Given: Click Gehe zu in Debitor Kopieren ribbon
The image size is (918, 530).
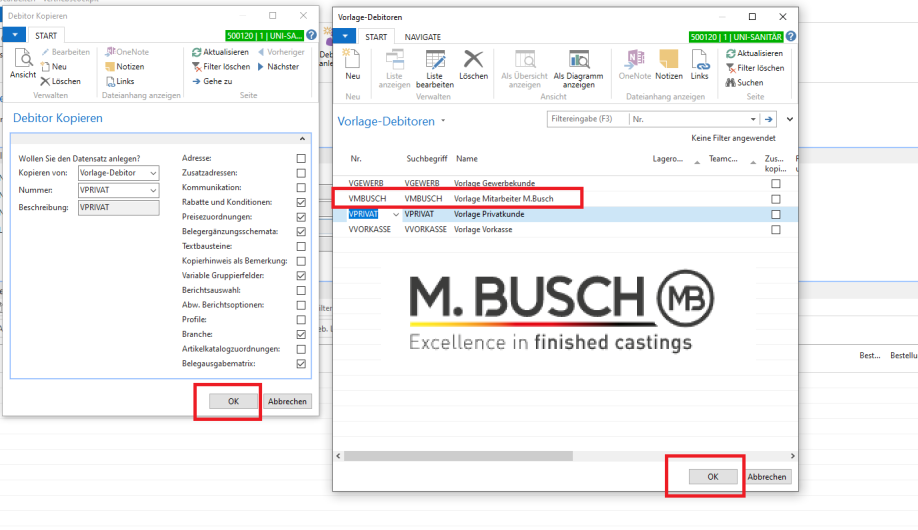Looking at the screenshot, I should 213,81.
